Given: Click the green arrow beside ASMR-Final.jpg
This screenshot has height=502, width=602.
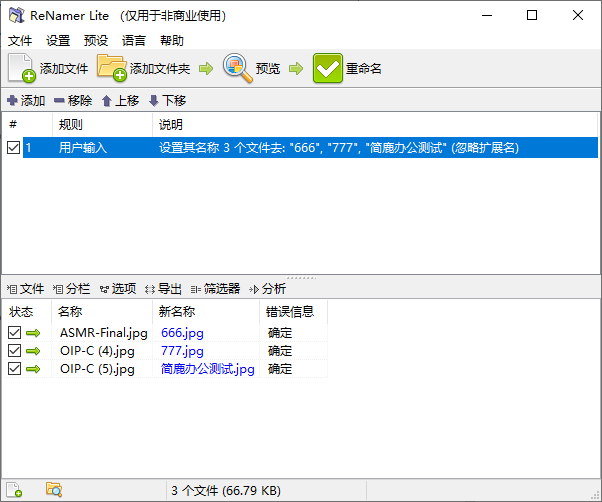Looking at the screenshot, I should click(x=33, y=333).
